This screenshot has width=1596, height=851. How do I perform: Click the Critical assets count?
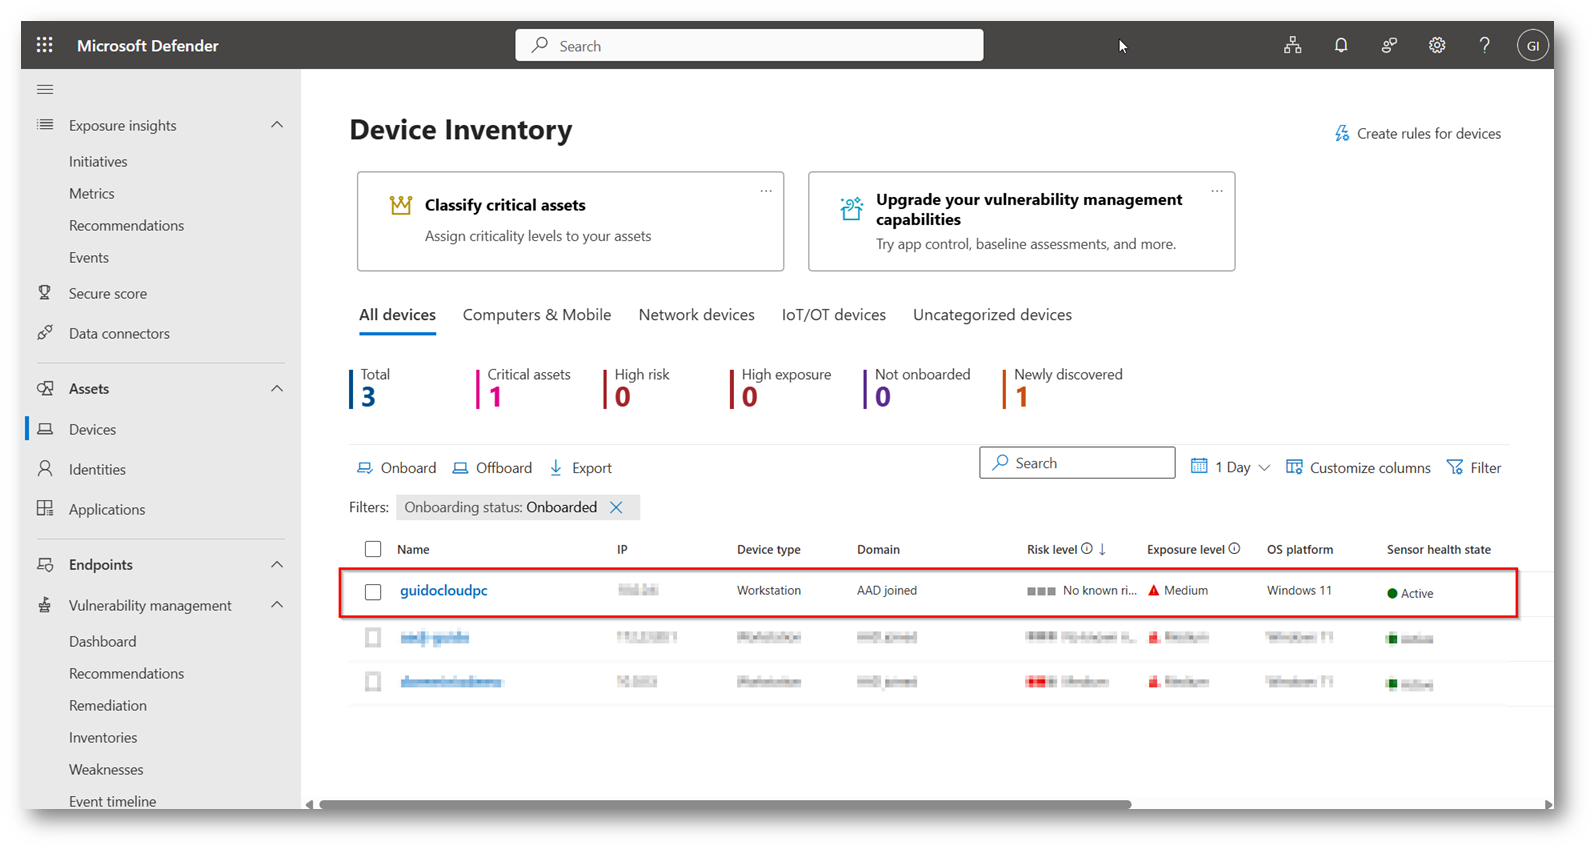pos(495,397)
